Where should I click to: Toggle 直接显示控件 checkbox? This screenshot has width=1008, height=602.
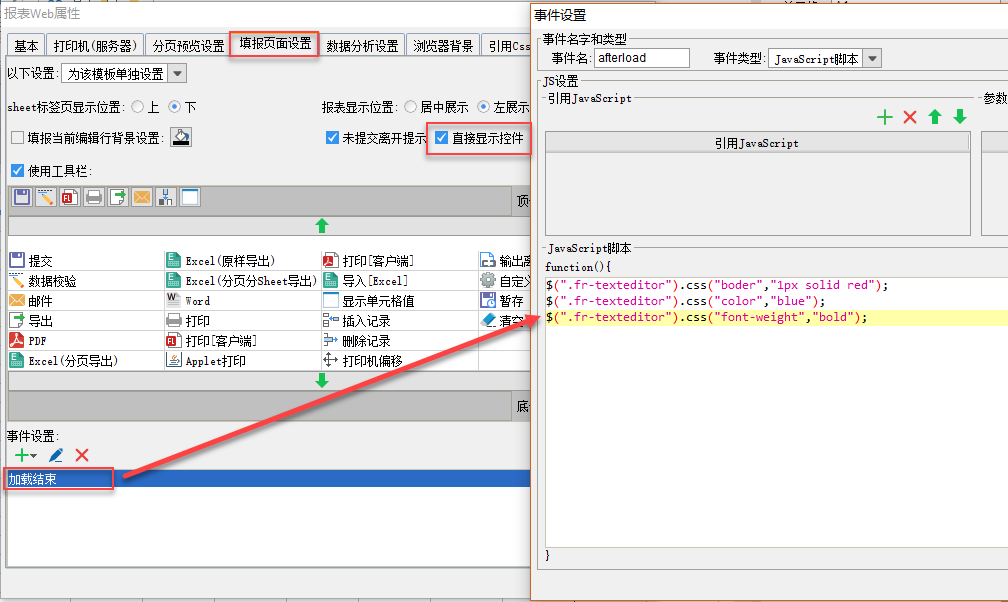click(441, 138)
